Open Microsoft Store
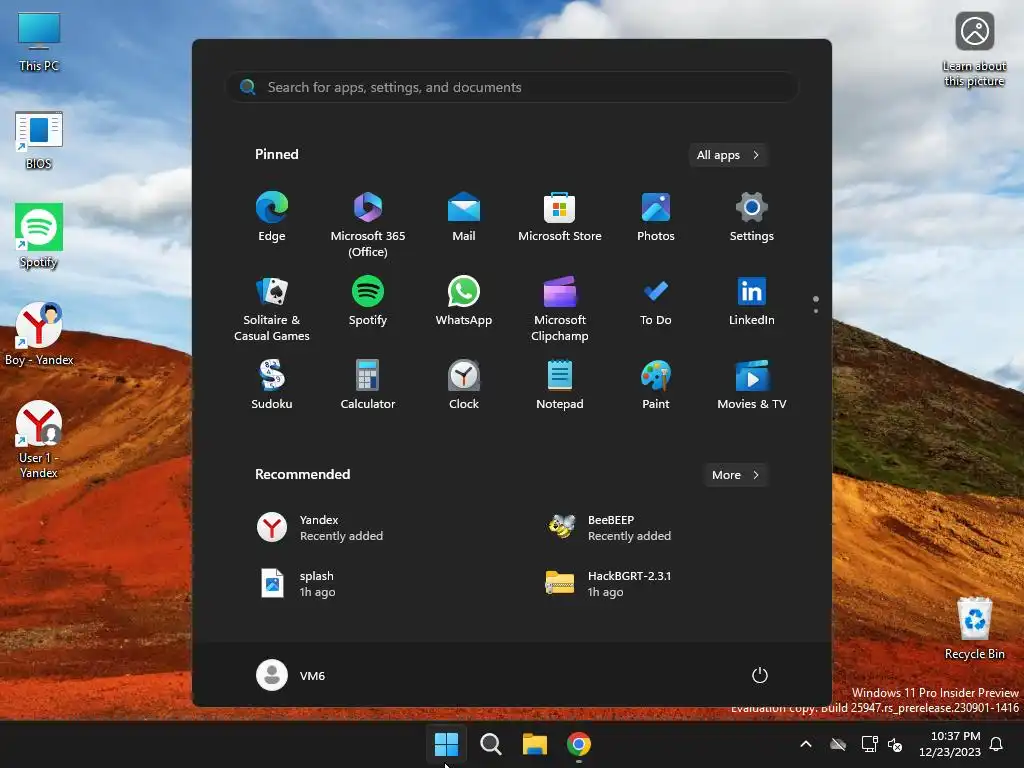1024x768 pixels. click(x=560, y=217)
